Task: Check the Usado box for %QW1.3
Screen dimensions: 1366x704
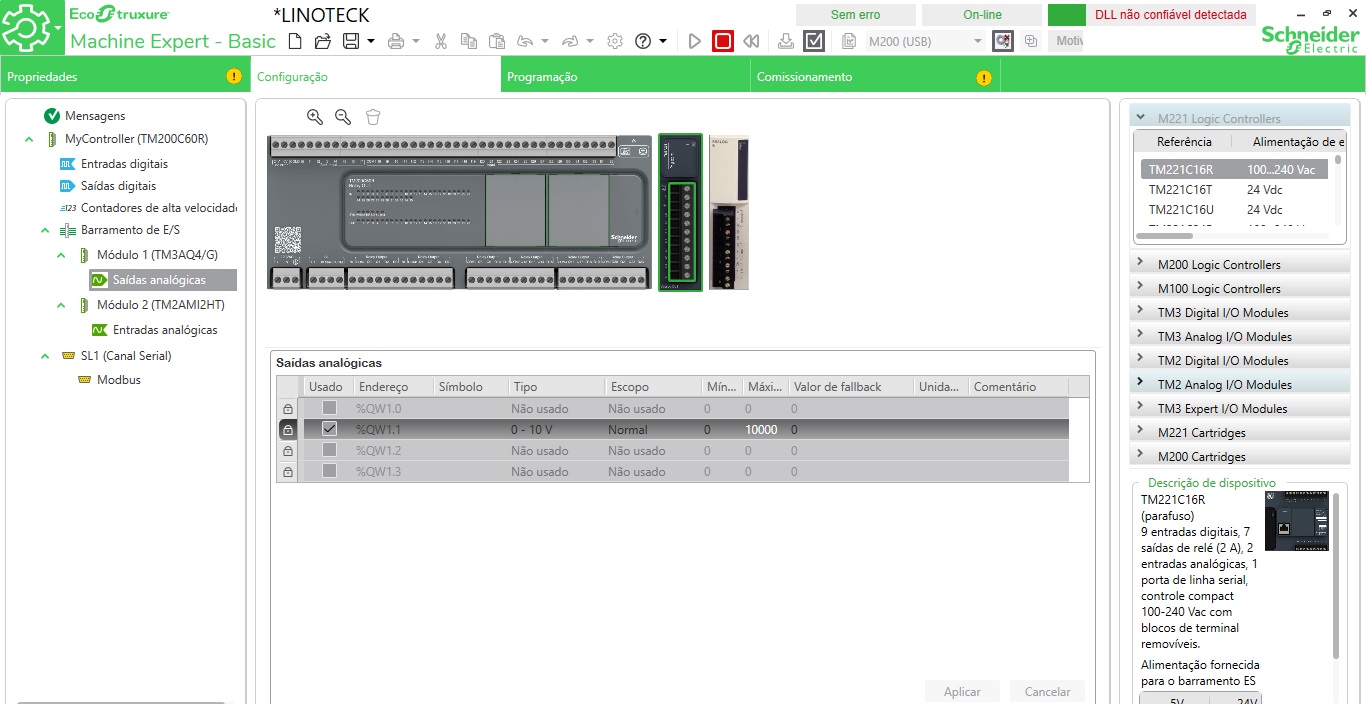Action: coord(329,471)
